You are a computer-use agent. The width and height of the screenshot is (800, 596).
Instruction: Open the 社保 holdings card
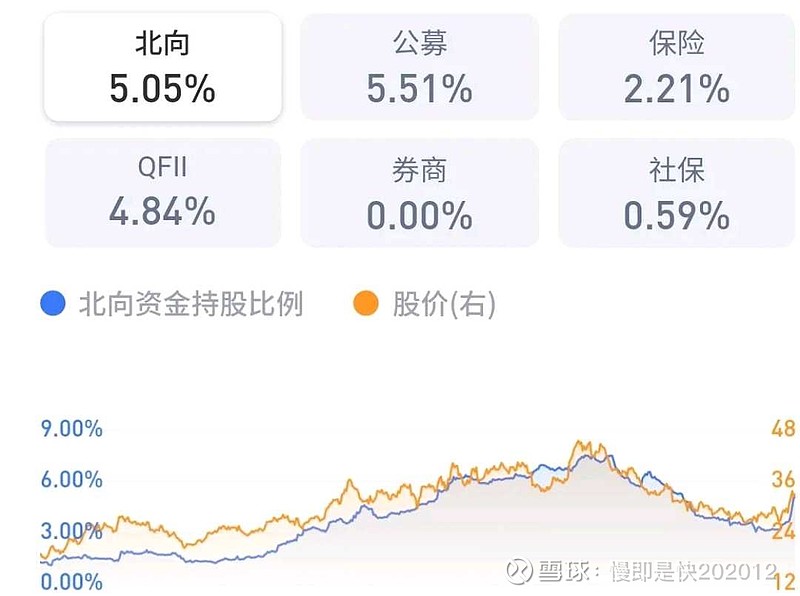(677, 192)
